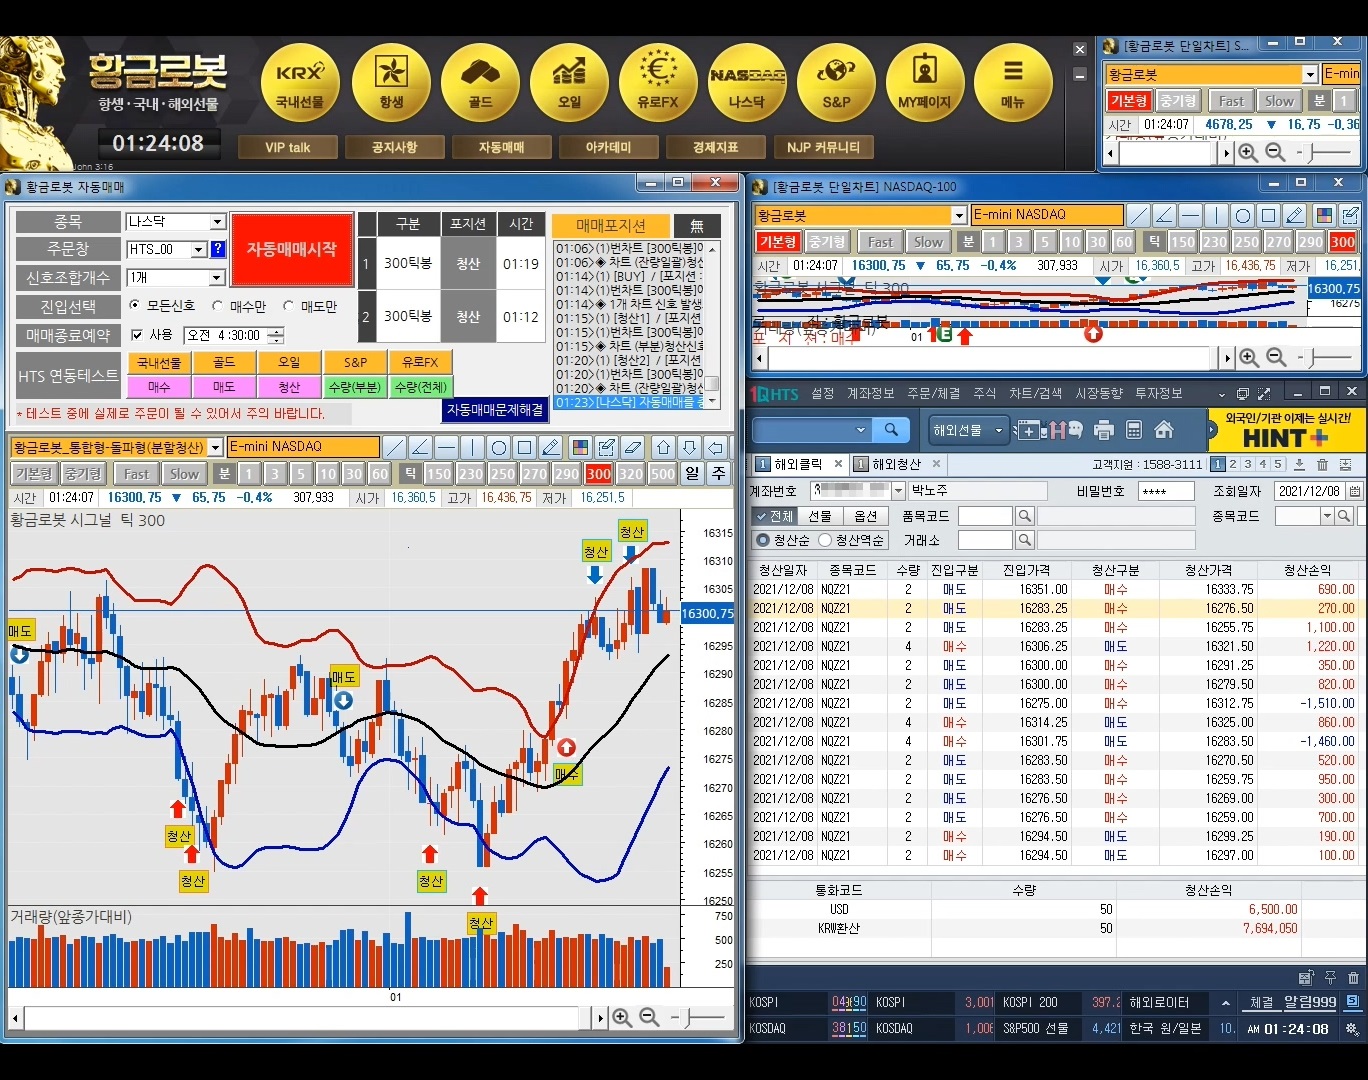1368x1080 pixels.
Task: Open the 항셍 gold button
Action: click(391, 83)
